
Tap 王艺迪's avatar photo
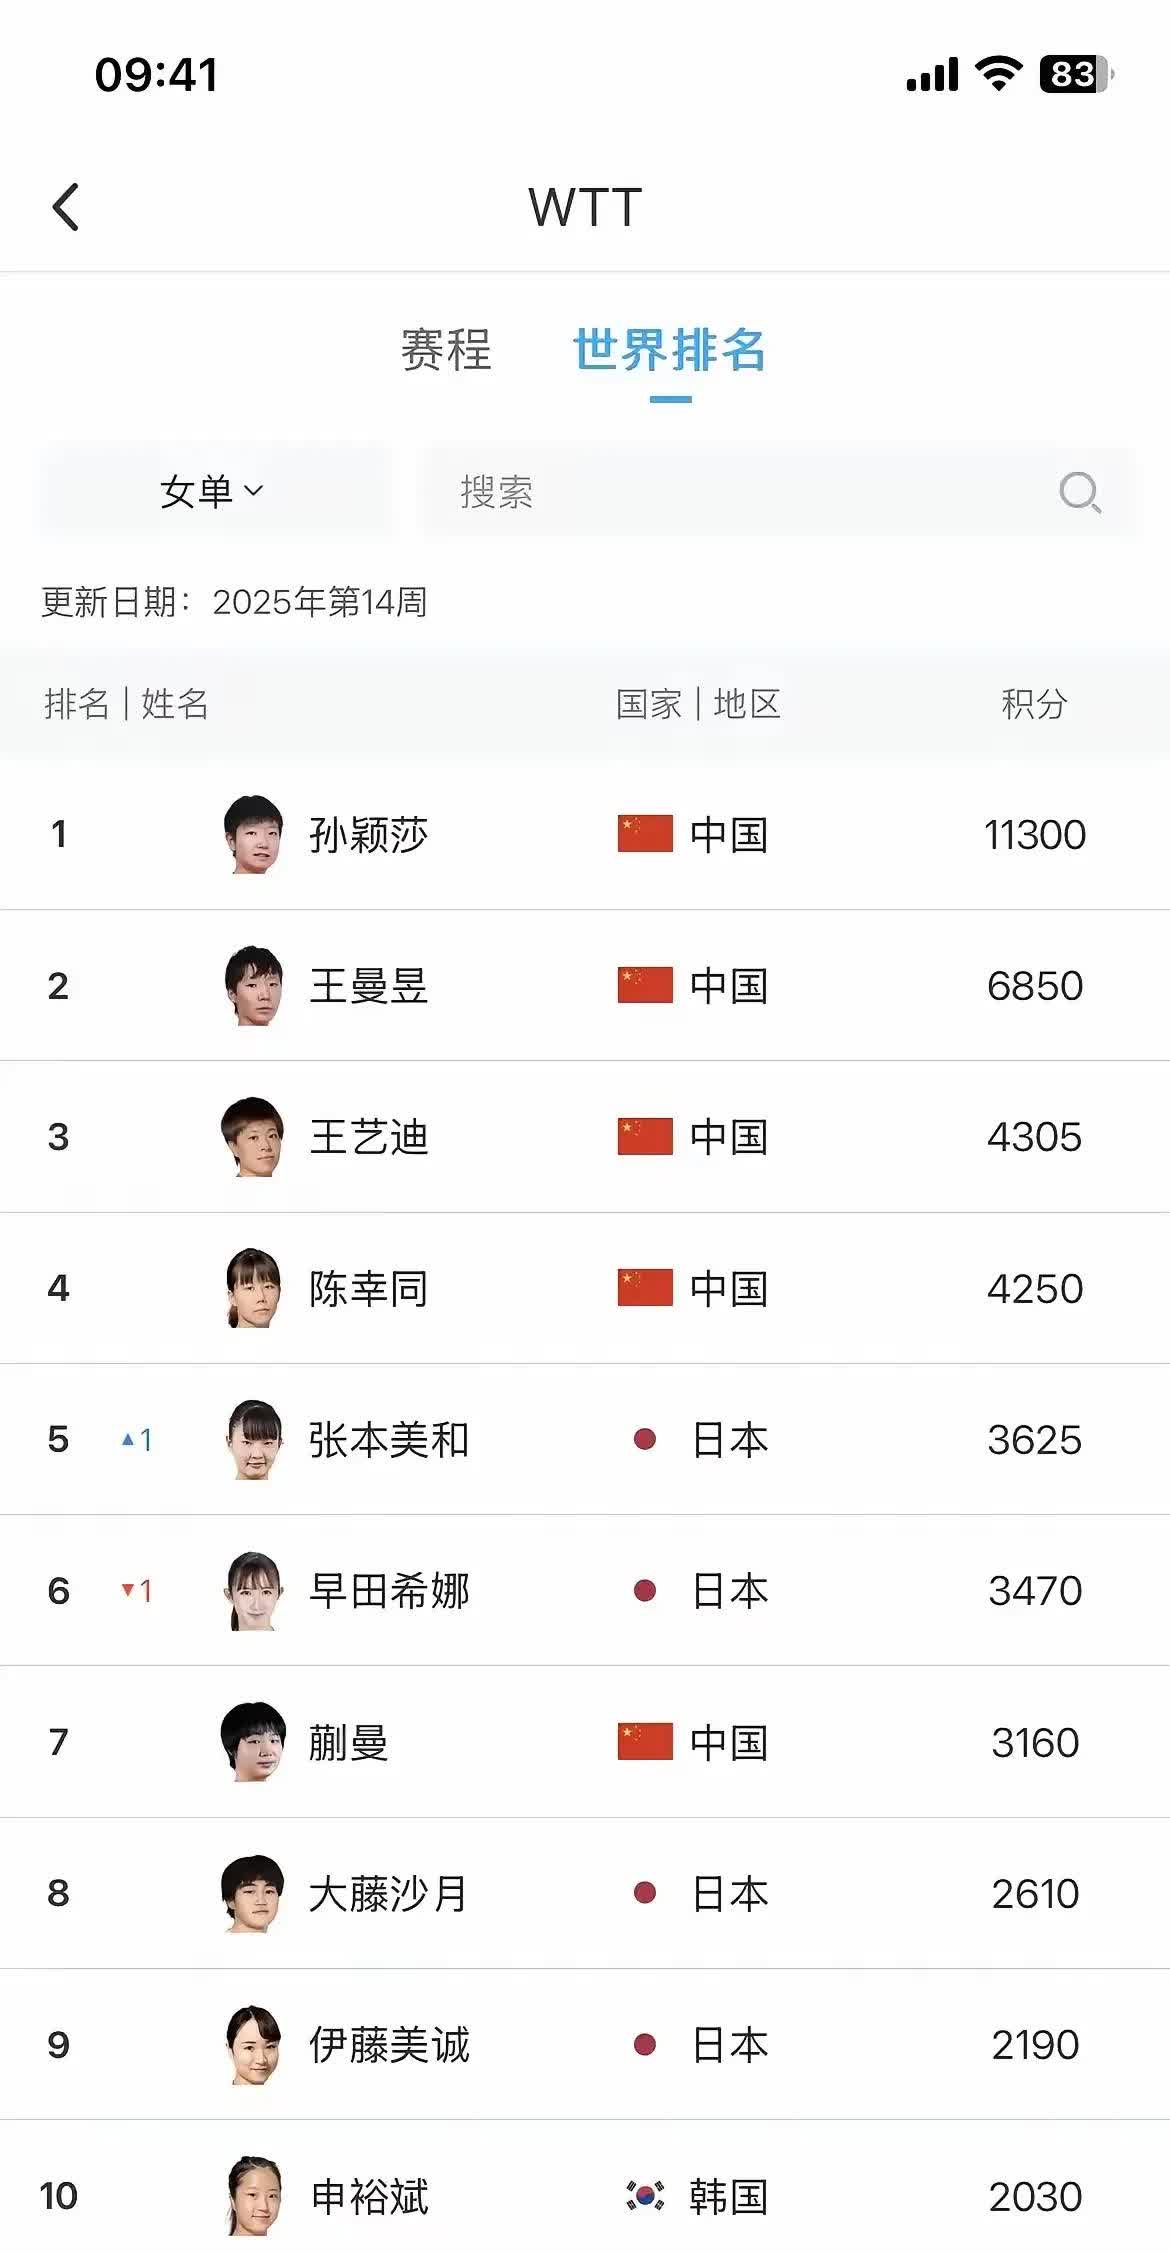point(253,1137)
